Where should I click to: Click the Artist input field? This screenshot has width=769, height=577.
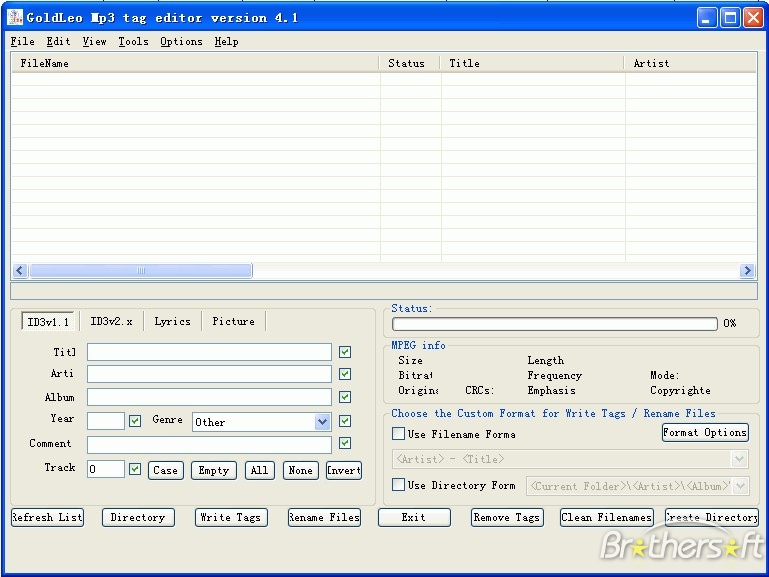(209, 374)
